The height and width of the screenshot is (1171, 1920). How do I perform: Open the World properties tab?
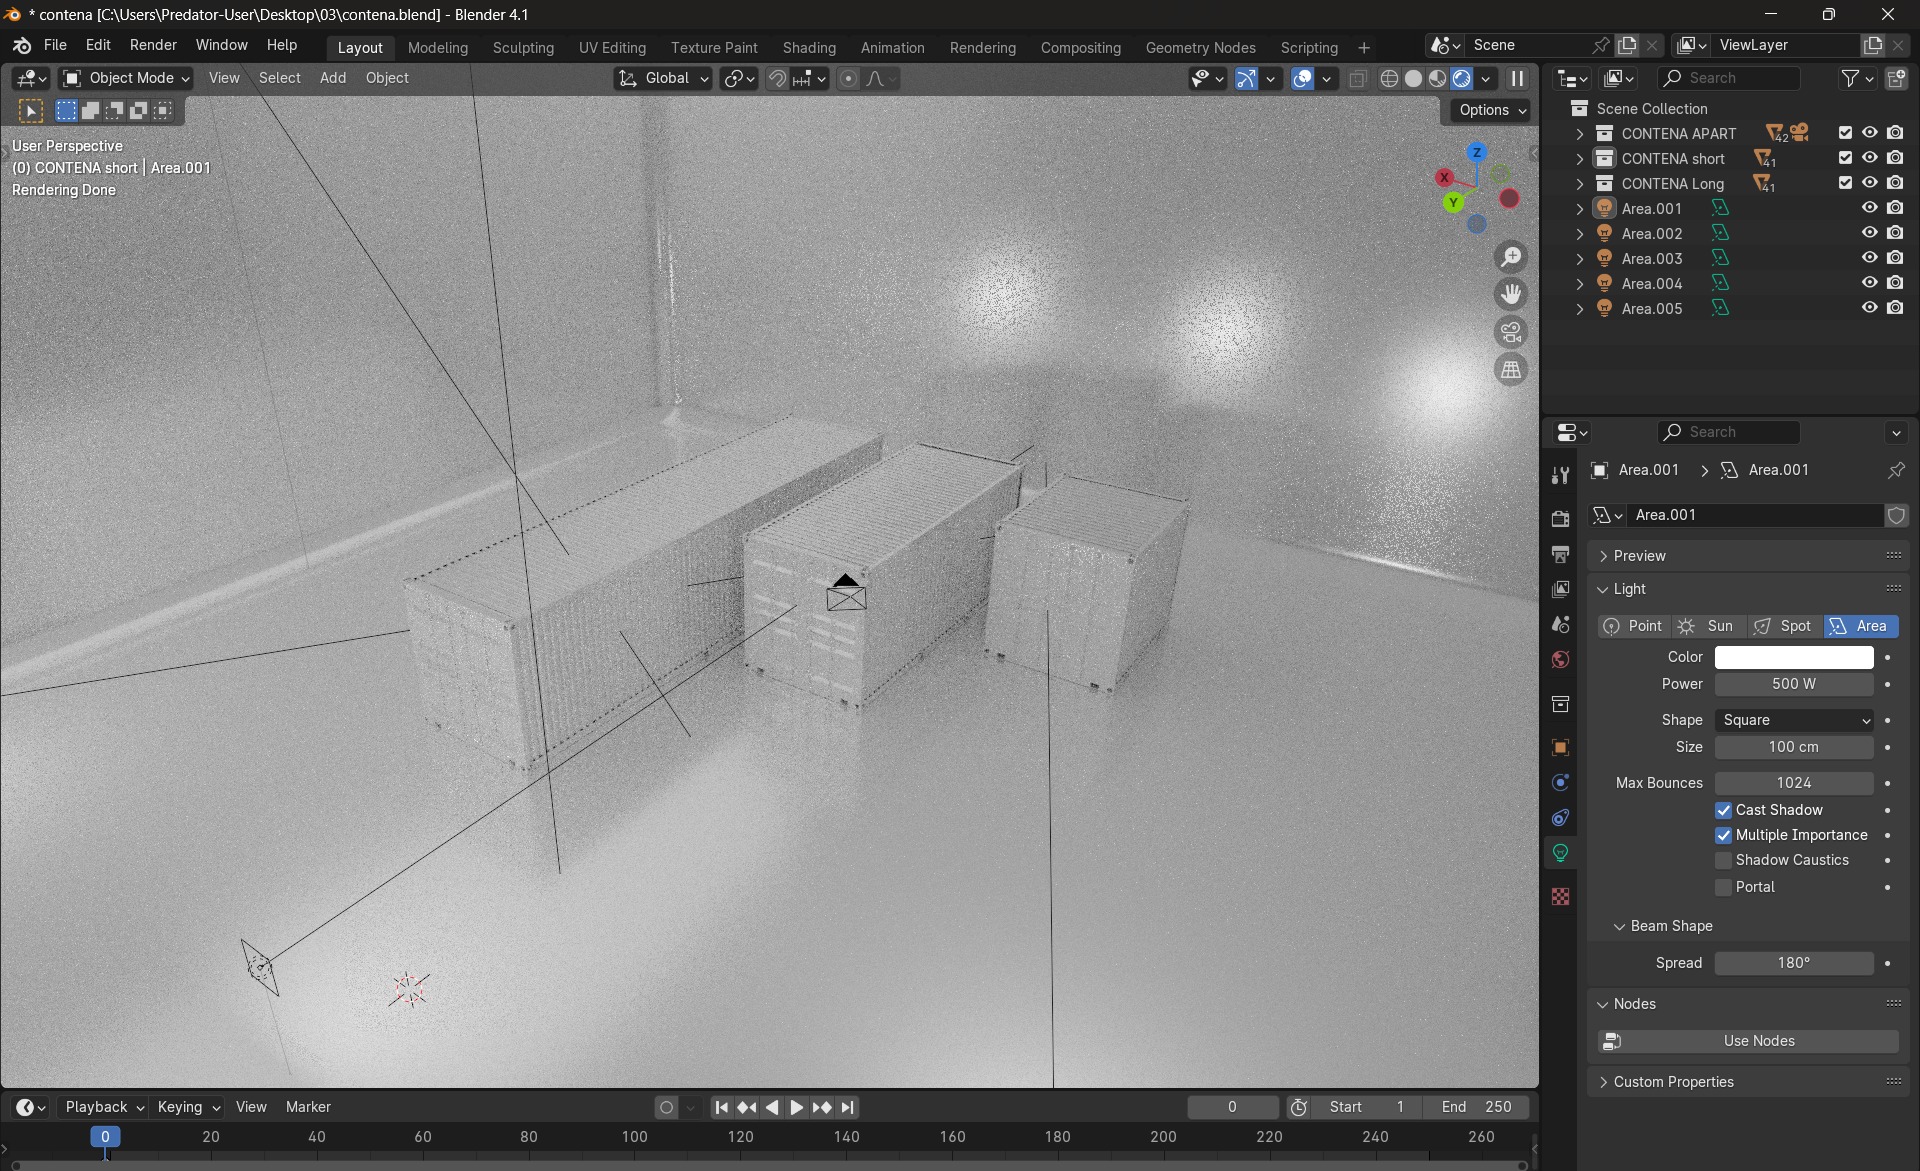pos(1560,659)
